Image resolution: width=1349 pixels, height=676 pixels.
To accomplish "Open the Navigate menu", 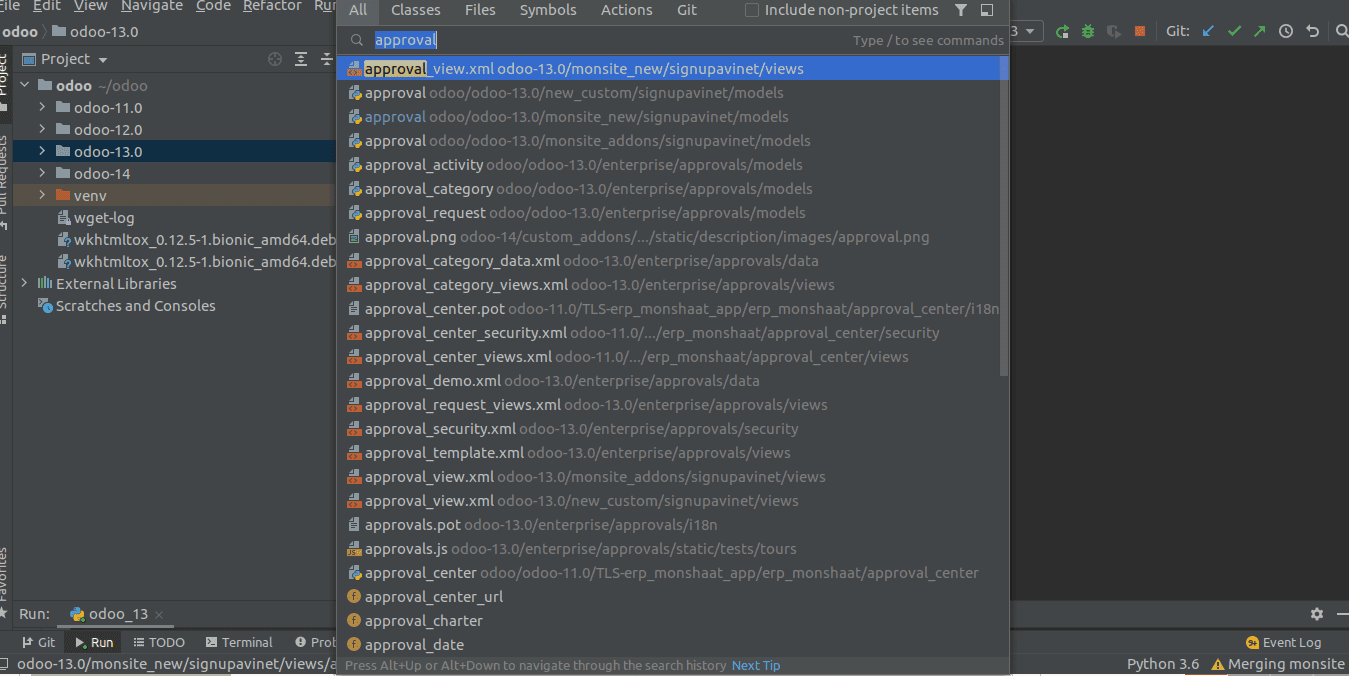I will (152, 6).
